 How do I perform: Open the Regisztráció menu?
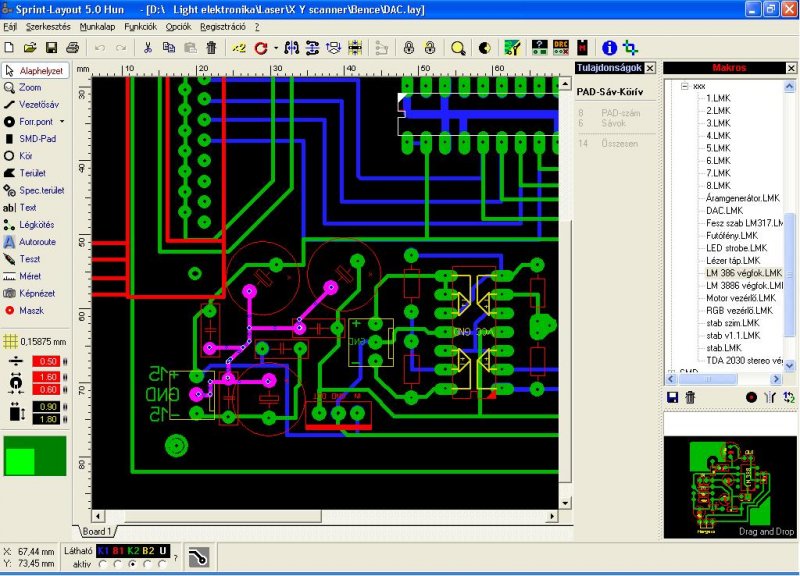[222, 27]
